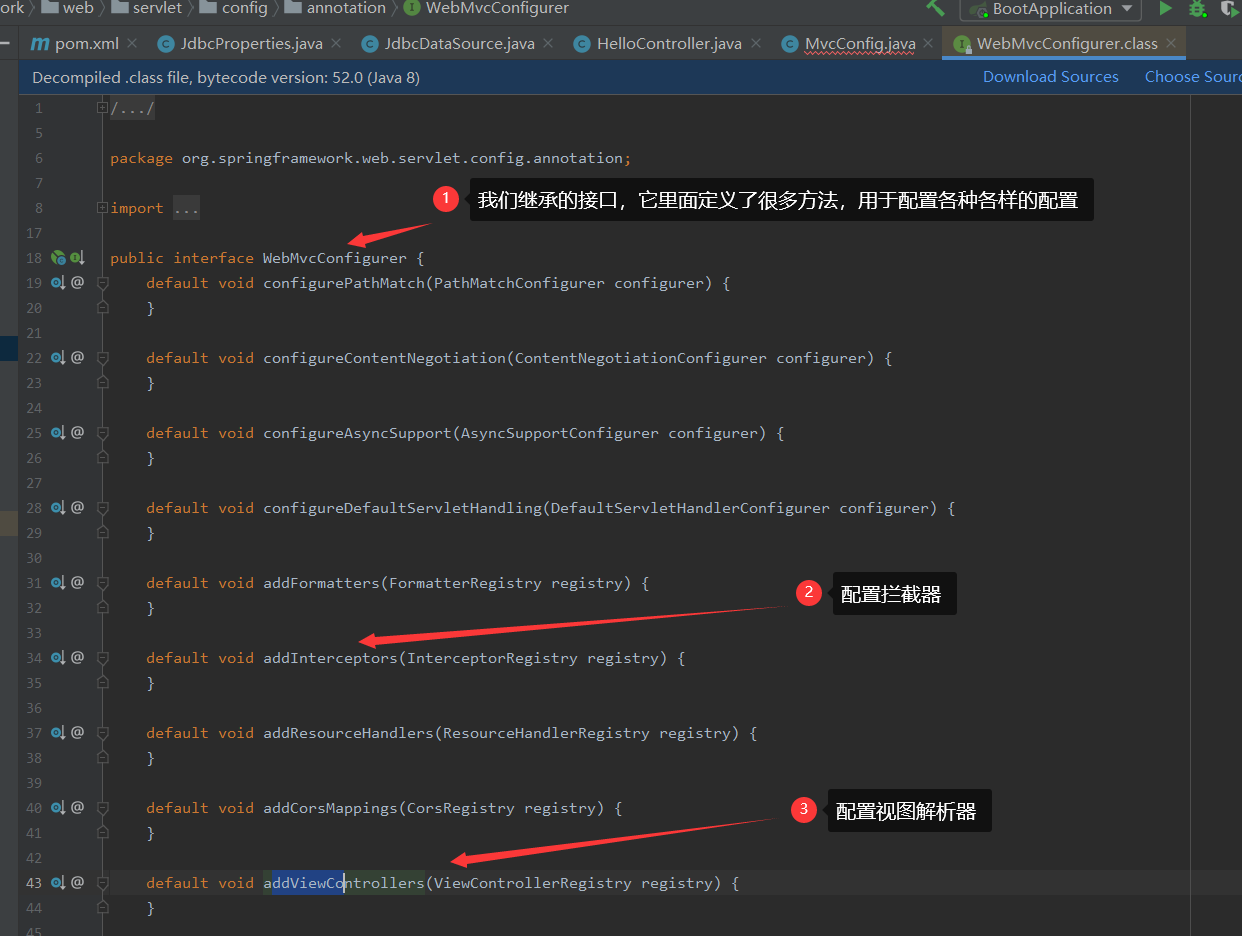
Task: Collapse the addInterceptors method fold on line 34
Action: [x=102, y=659]
